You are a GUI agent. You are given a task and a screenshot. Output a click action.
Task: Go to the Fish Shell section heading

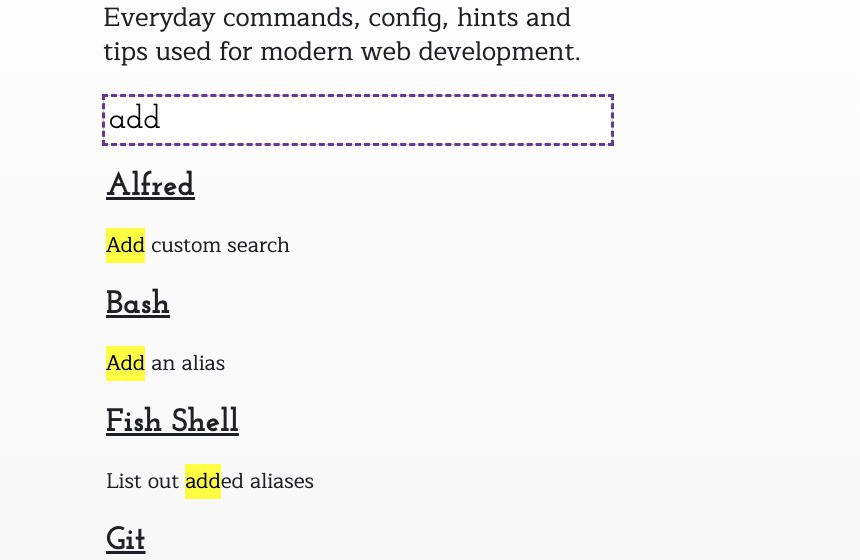tap(172, 421)
